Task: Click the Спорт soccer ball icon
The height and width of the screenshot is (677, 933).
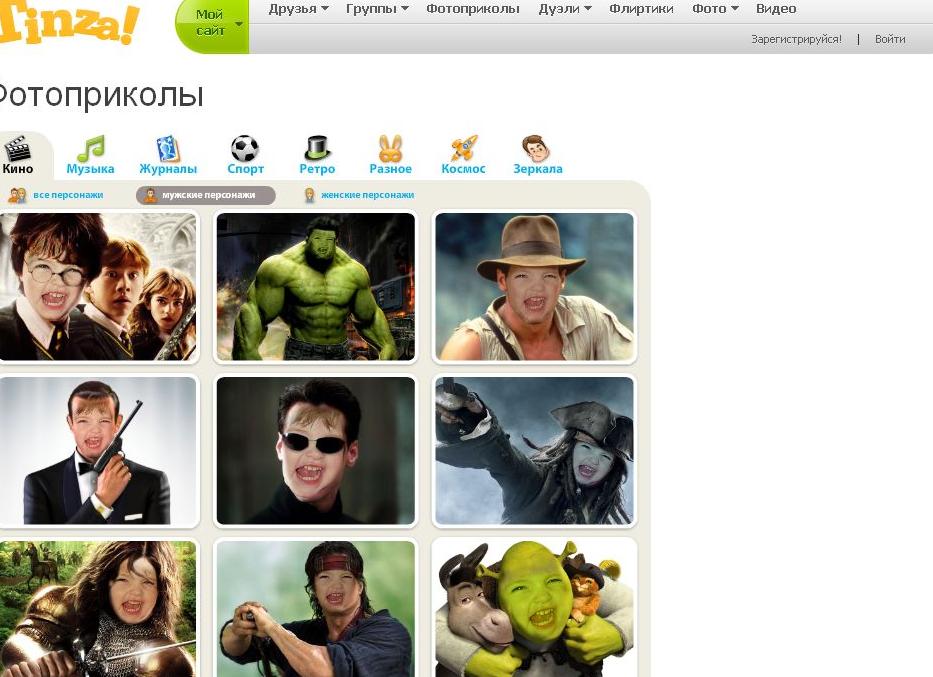Action: [x=245, y=148]
